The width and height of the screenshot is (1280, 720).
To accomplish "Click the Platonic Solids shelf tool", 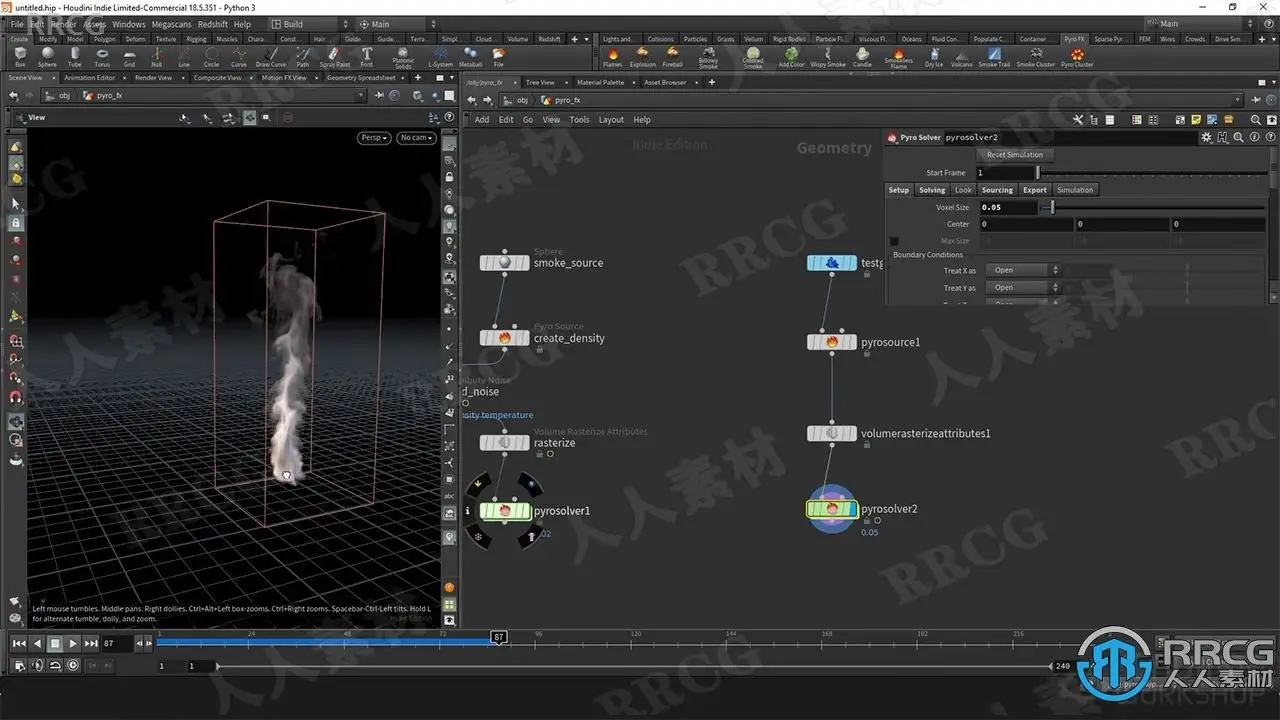I will [403, 55].
